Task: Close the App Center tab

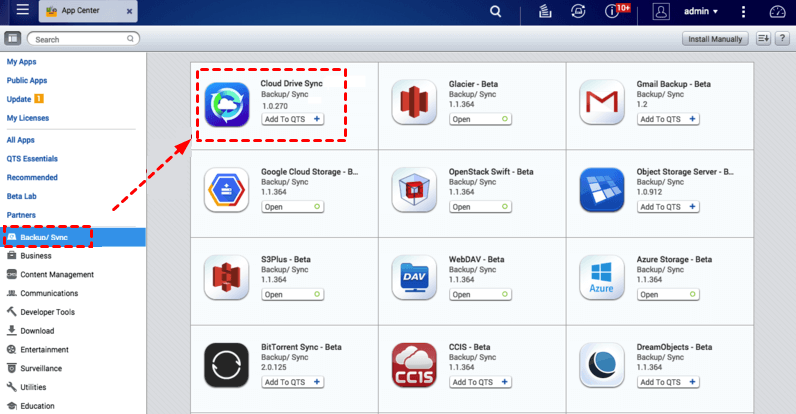Action: pos(129,11)
